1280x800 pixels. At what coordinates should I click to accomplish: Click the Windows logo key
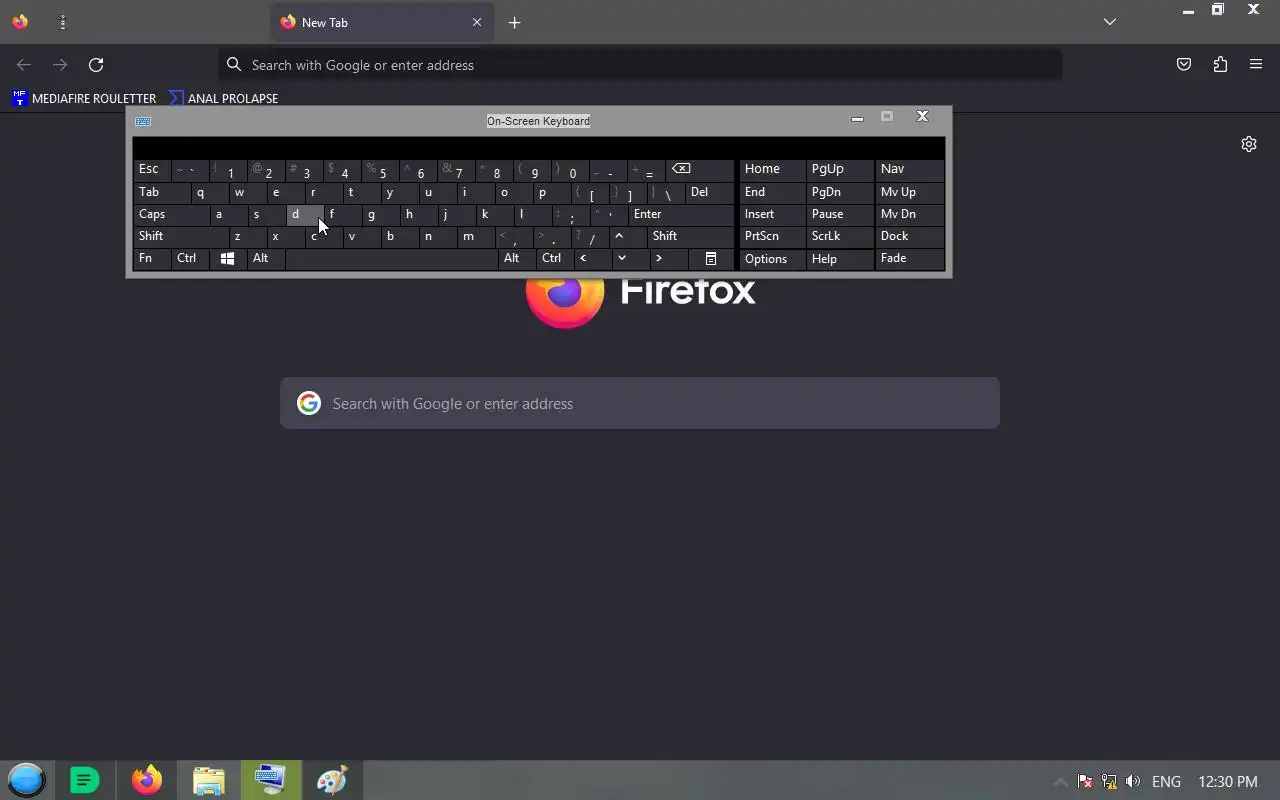tap(227, 258)
